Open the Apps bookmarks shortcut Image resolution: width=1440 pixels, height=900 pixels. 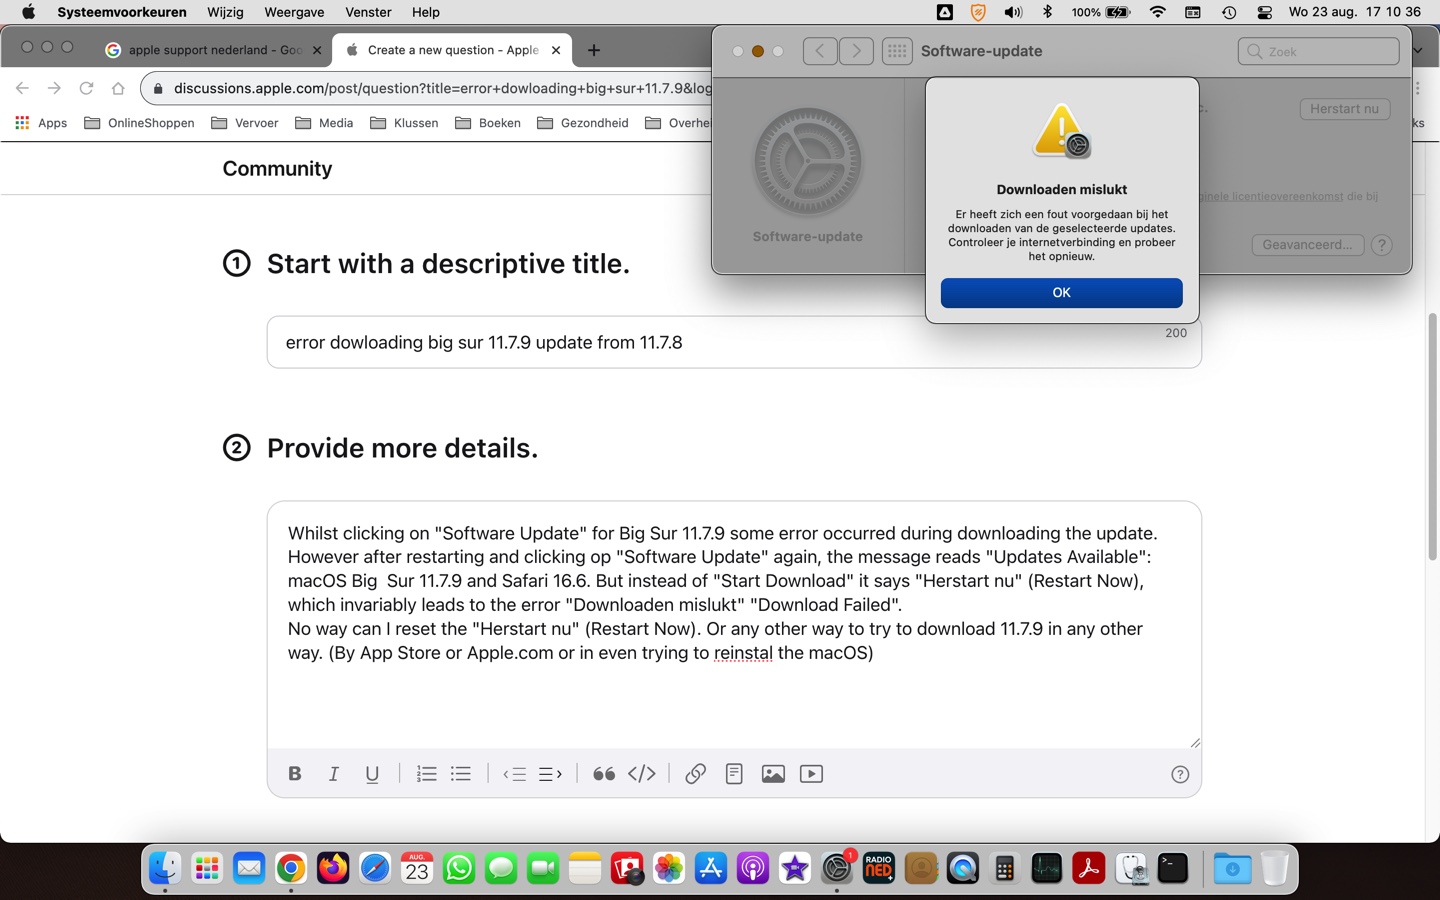[x=41, y=123]
